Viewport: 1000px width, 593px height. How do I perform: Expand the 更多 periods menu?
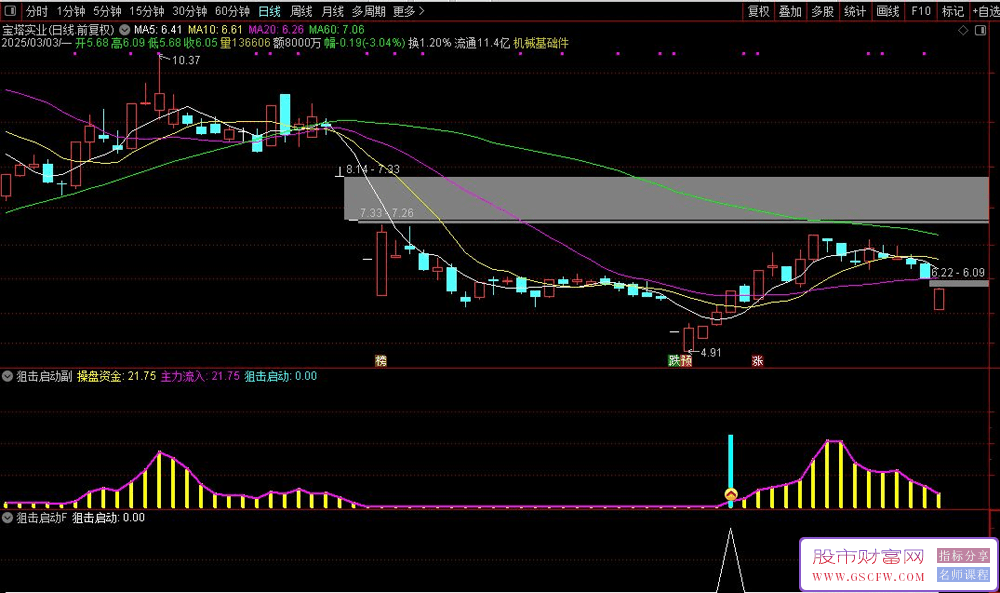click(408, 11)
